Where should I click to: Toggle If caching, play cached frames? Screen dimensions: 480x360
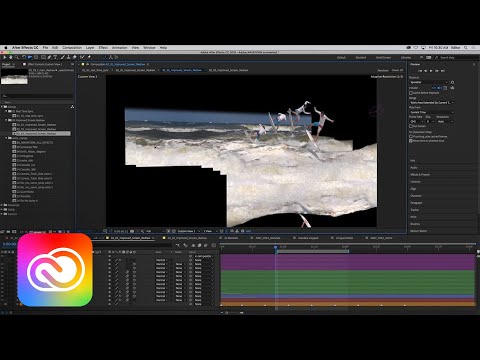411,137
